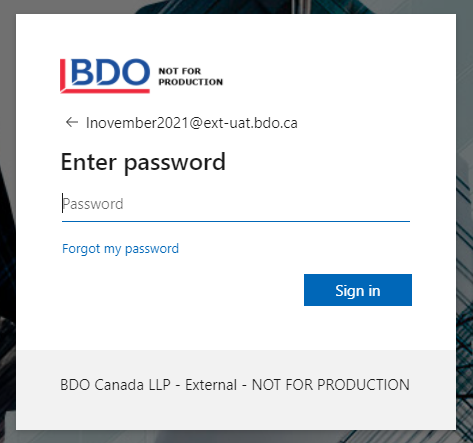Click the blue underline of the password field
This screenshot has width=473, height=443.
236,221
